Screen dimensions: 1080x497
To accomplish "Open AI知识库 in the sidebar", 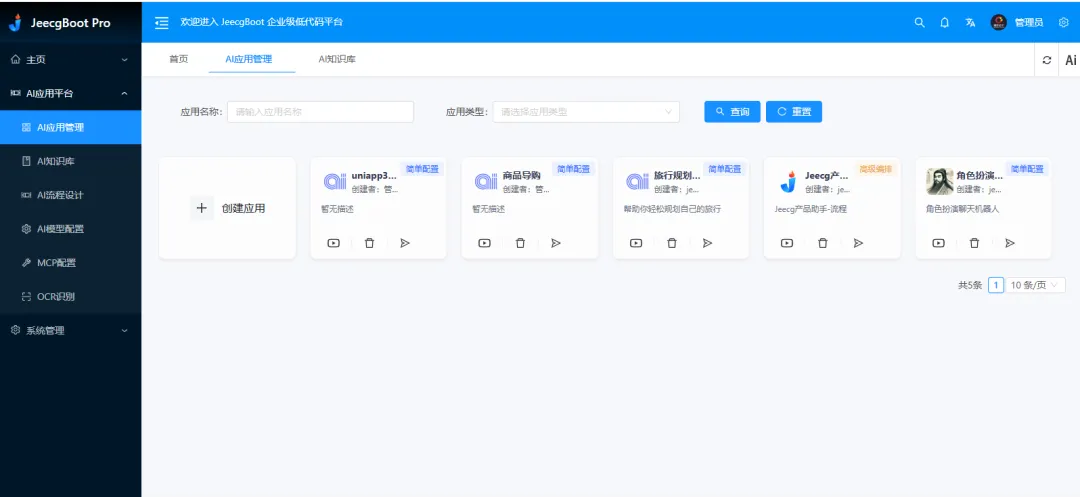I will tap(70, 161).
